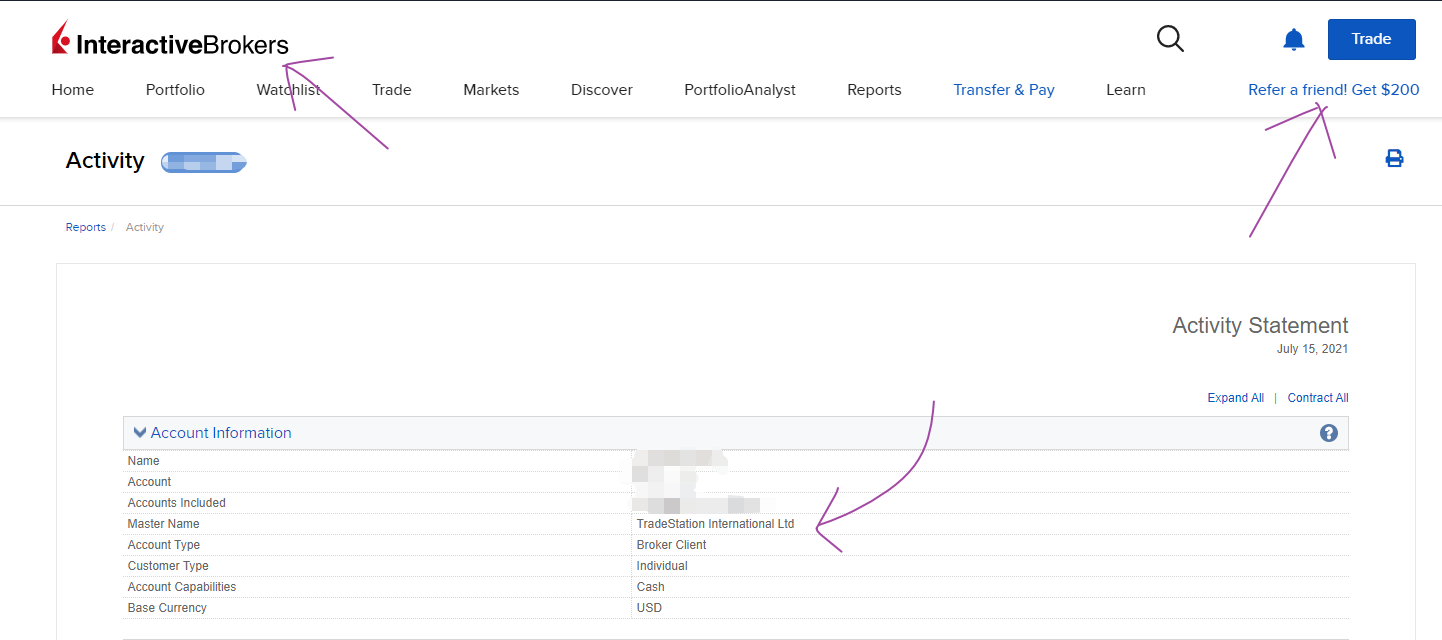Open the Home menu item

point(73,90)
